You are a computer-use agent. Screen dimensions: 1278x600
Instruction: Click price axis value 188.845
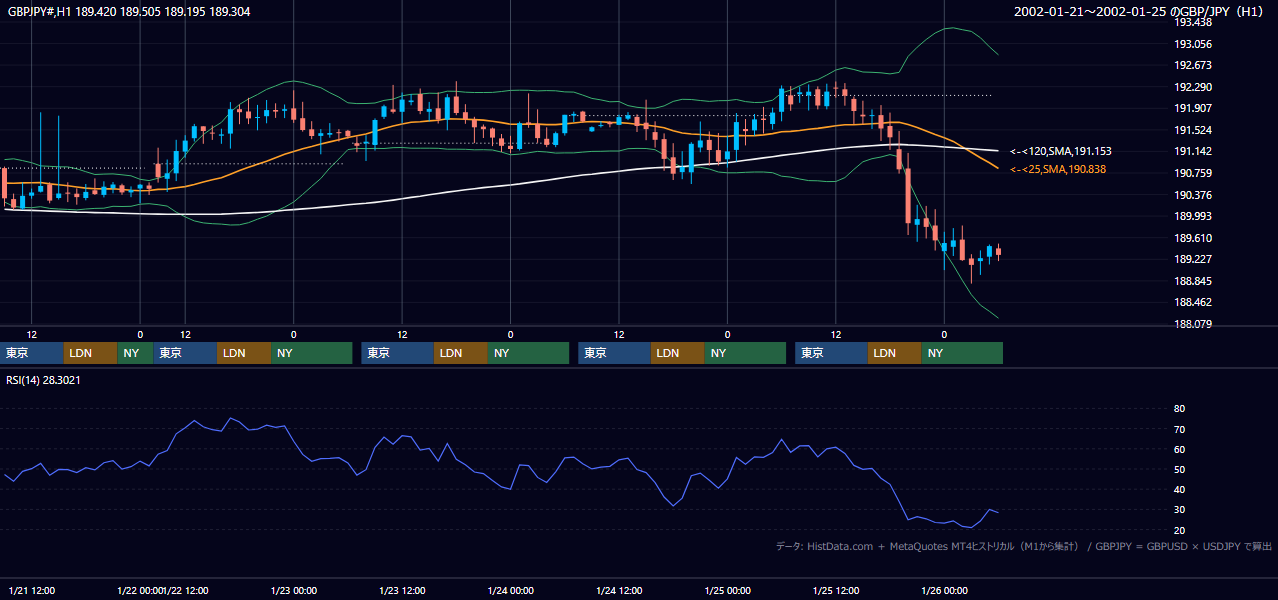tap(1193, 281)
